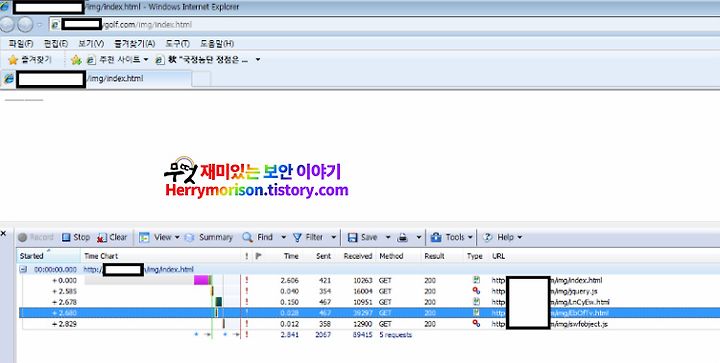This screenshot has height=363, width=720.
Task: Click the Record button in HttpWatch toolbar
Action: click(x=36, y=237)
